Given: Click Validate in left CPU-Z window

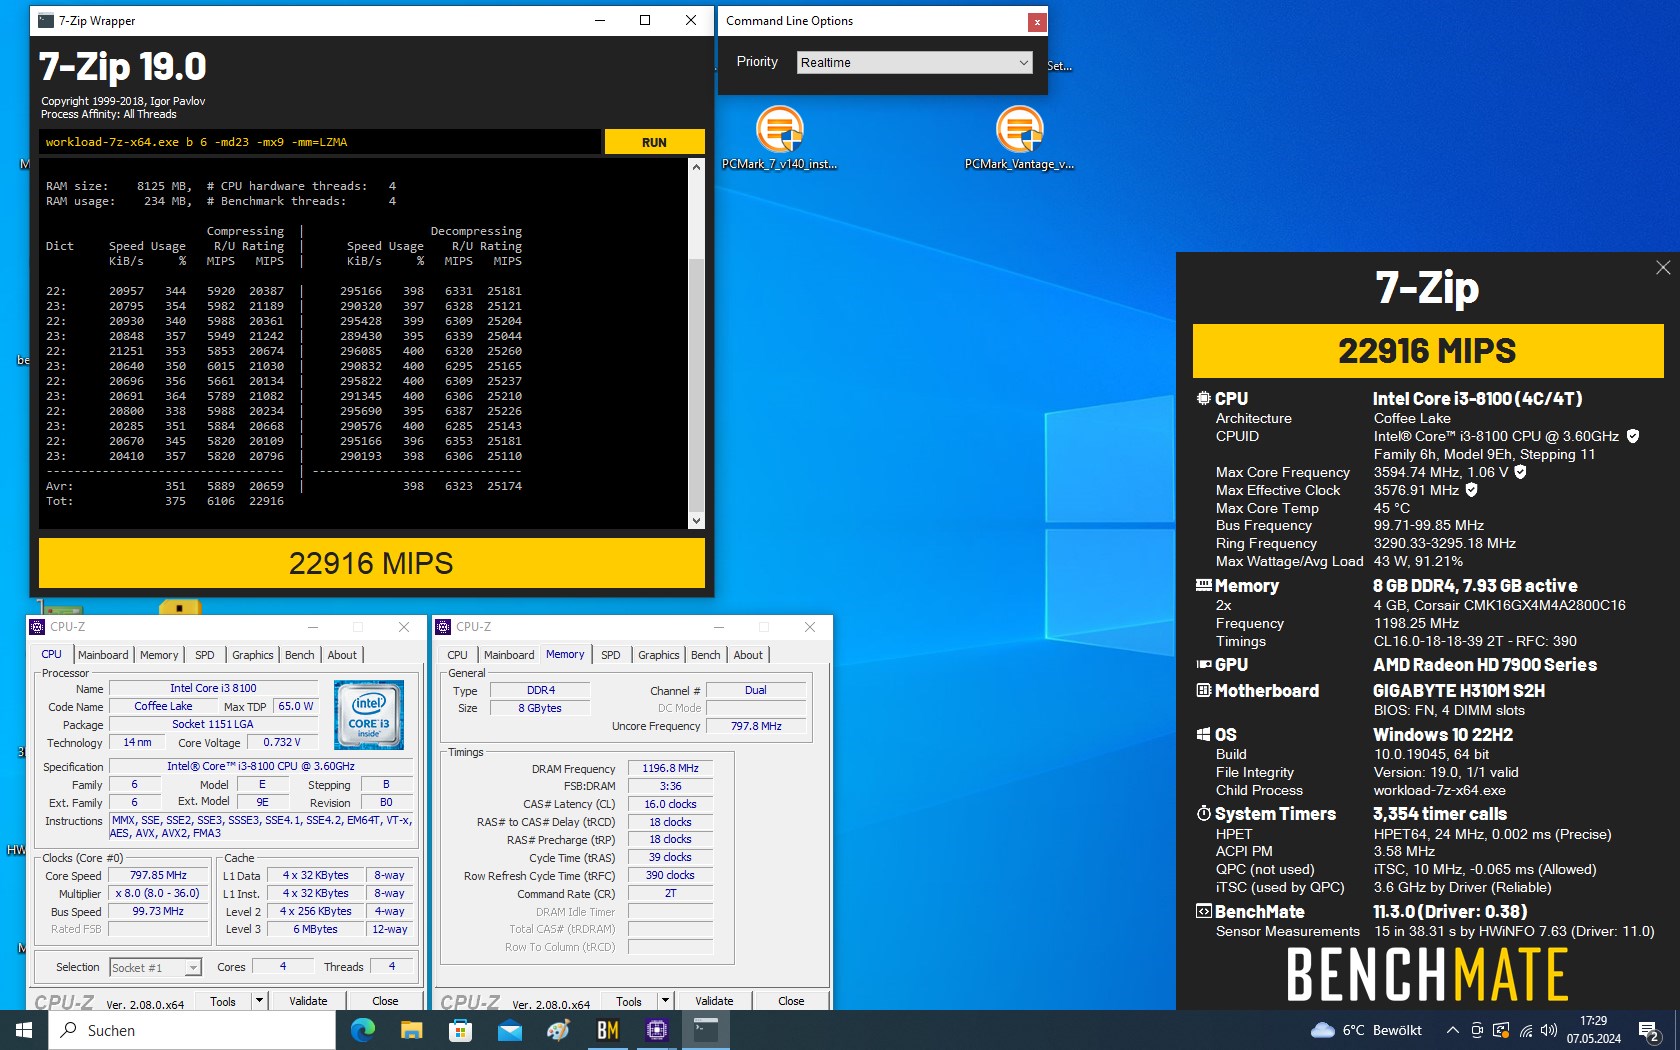Looking at the screenshot, I should point(308,1000).
